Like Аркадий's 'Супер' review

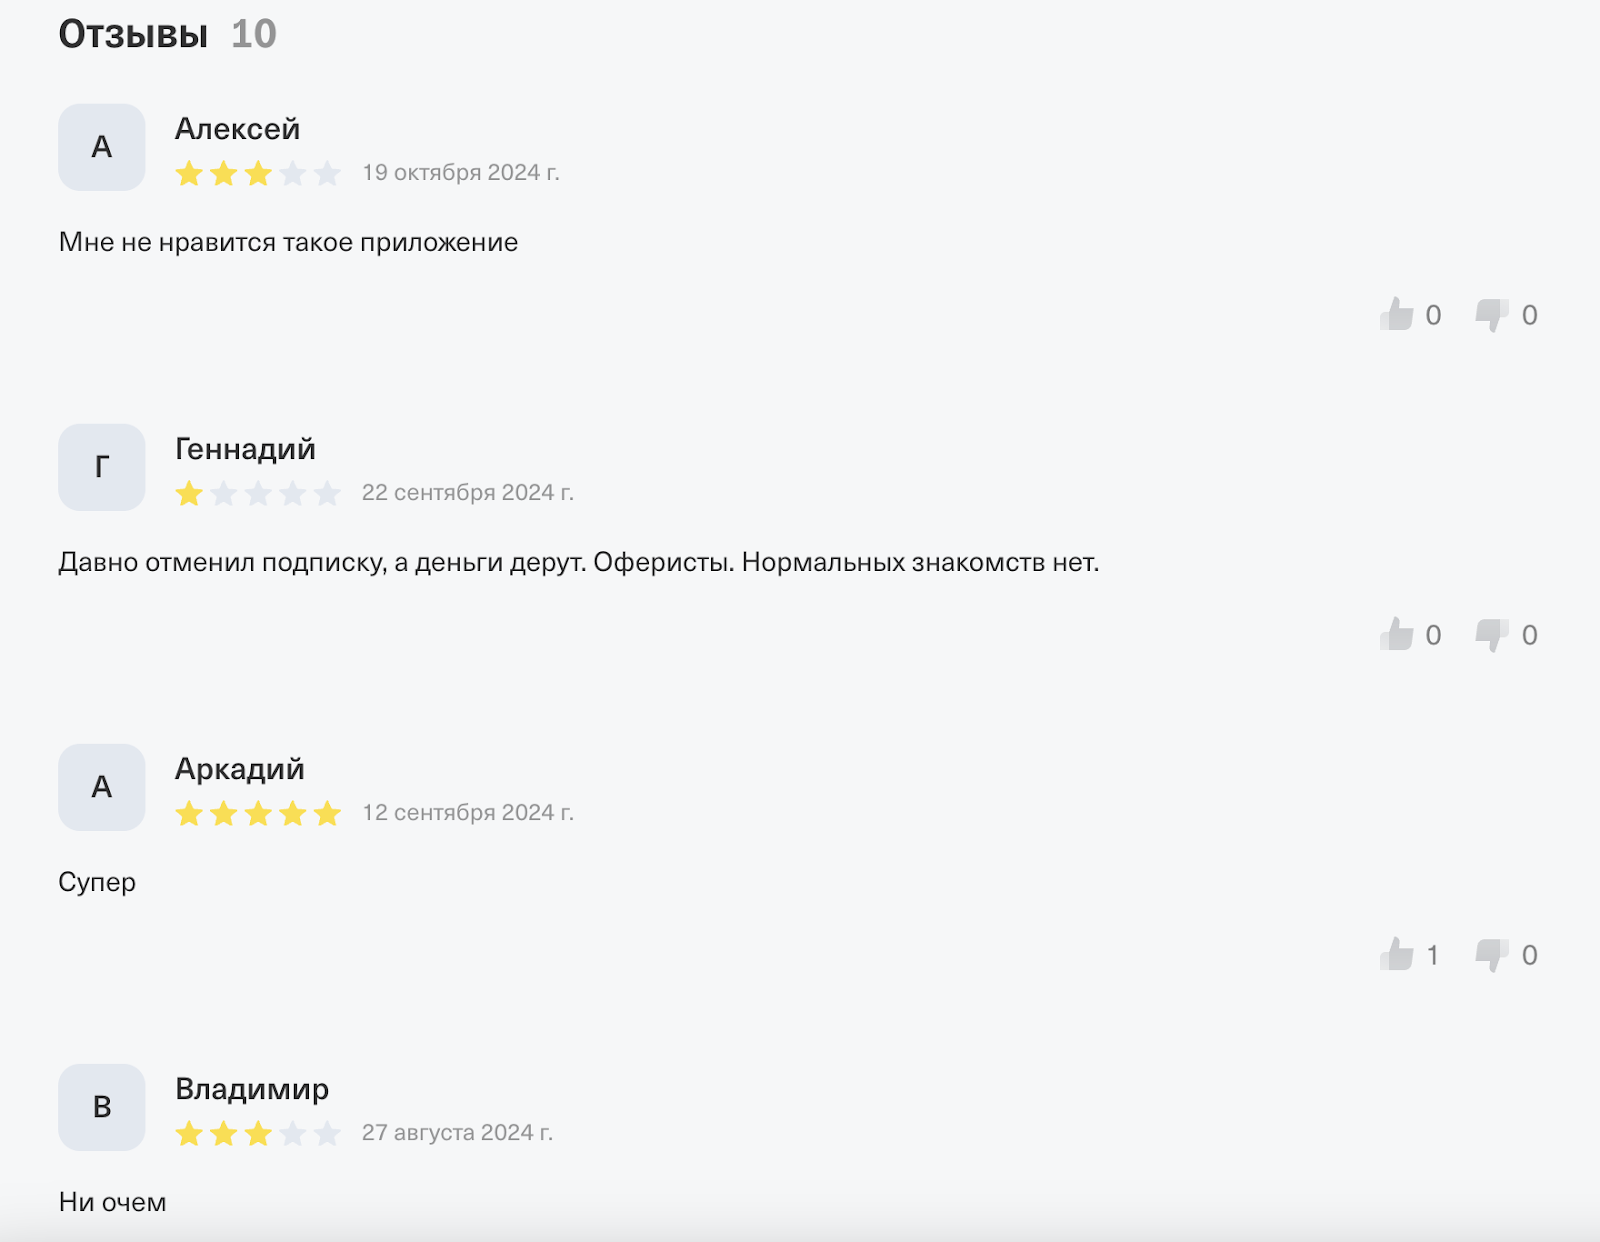pyautogui.click(x=1397, y=955)
